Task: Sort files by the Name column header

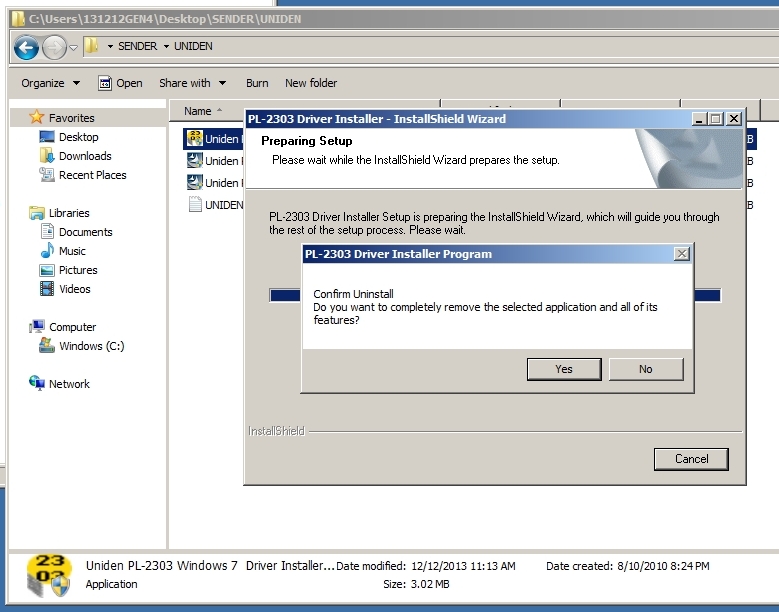Action: pyautogui.click(x=198, y=111)
